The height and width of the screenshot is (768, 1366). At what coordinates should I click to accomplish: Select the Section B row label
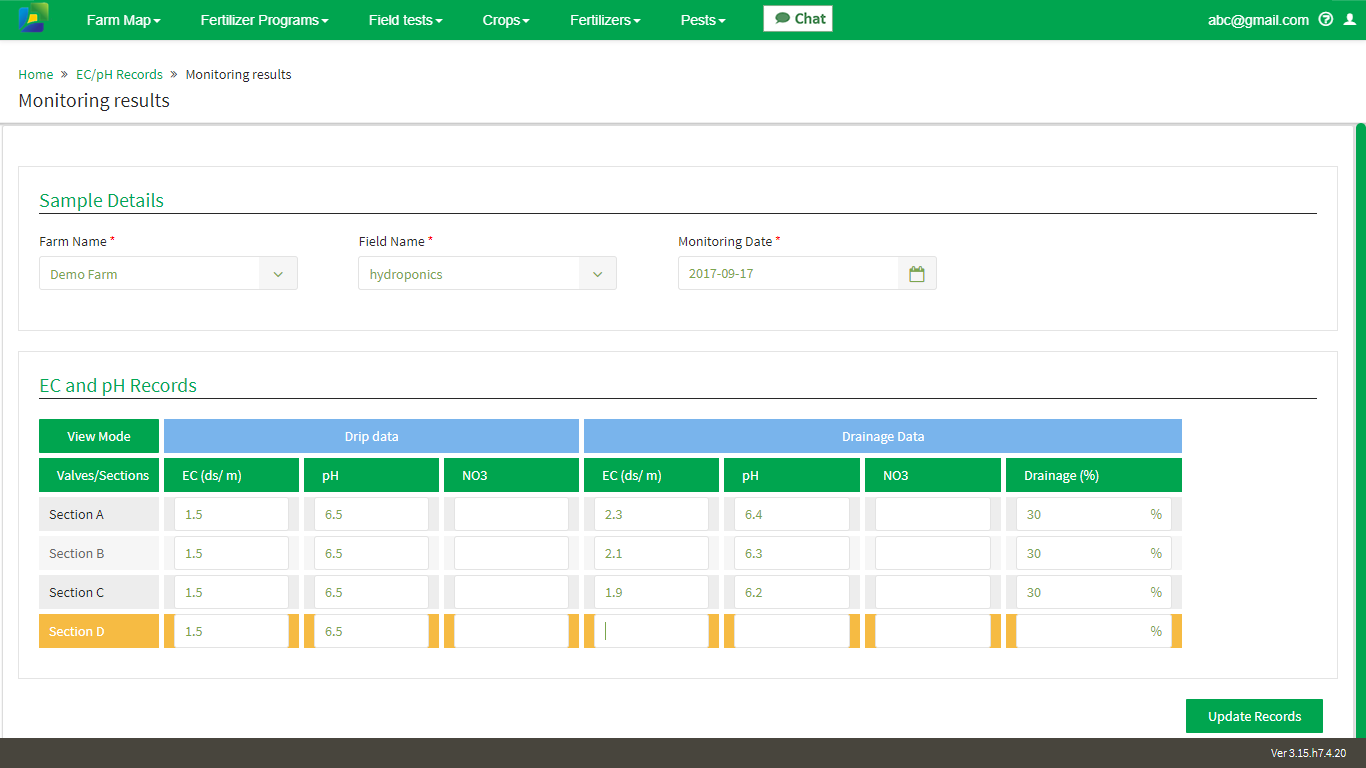click(x=99, y=553)
